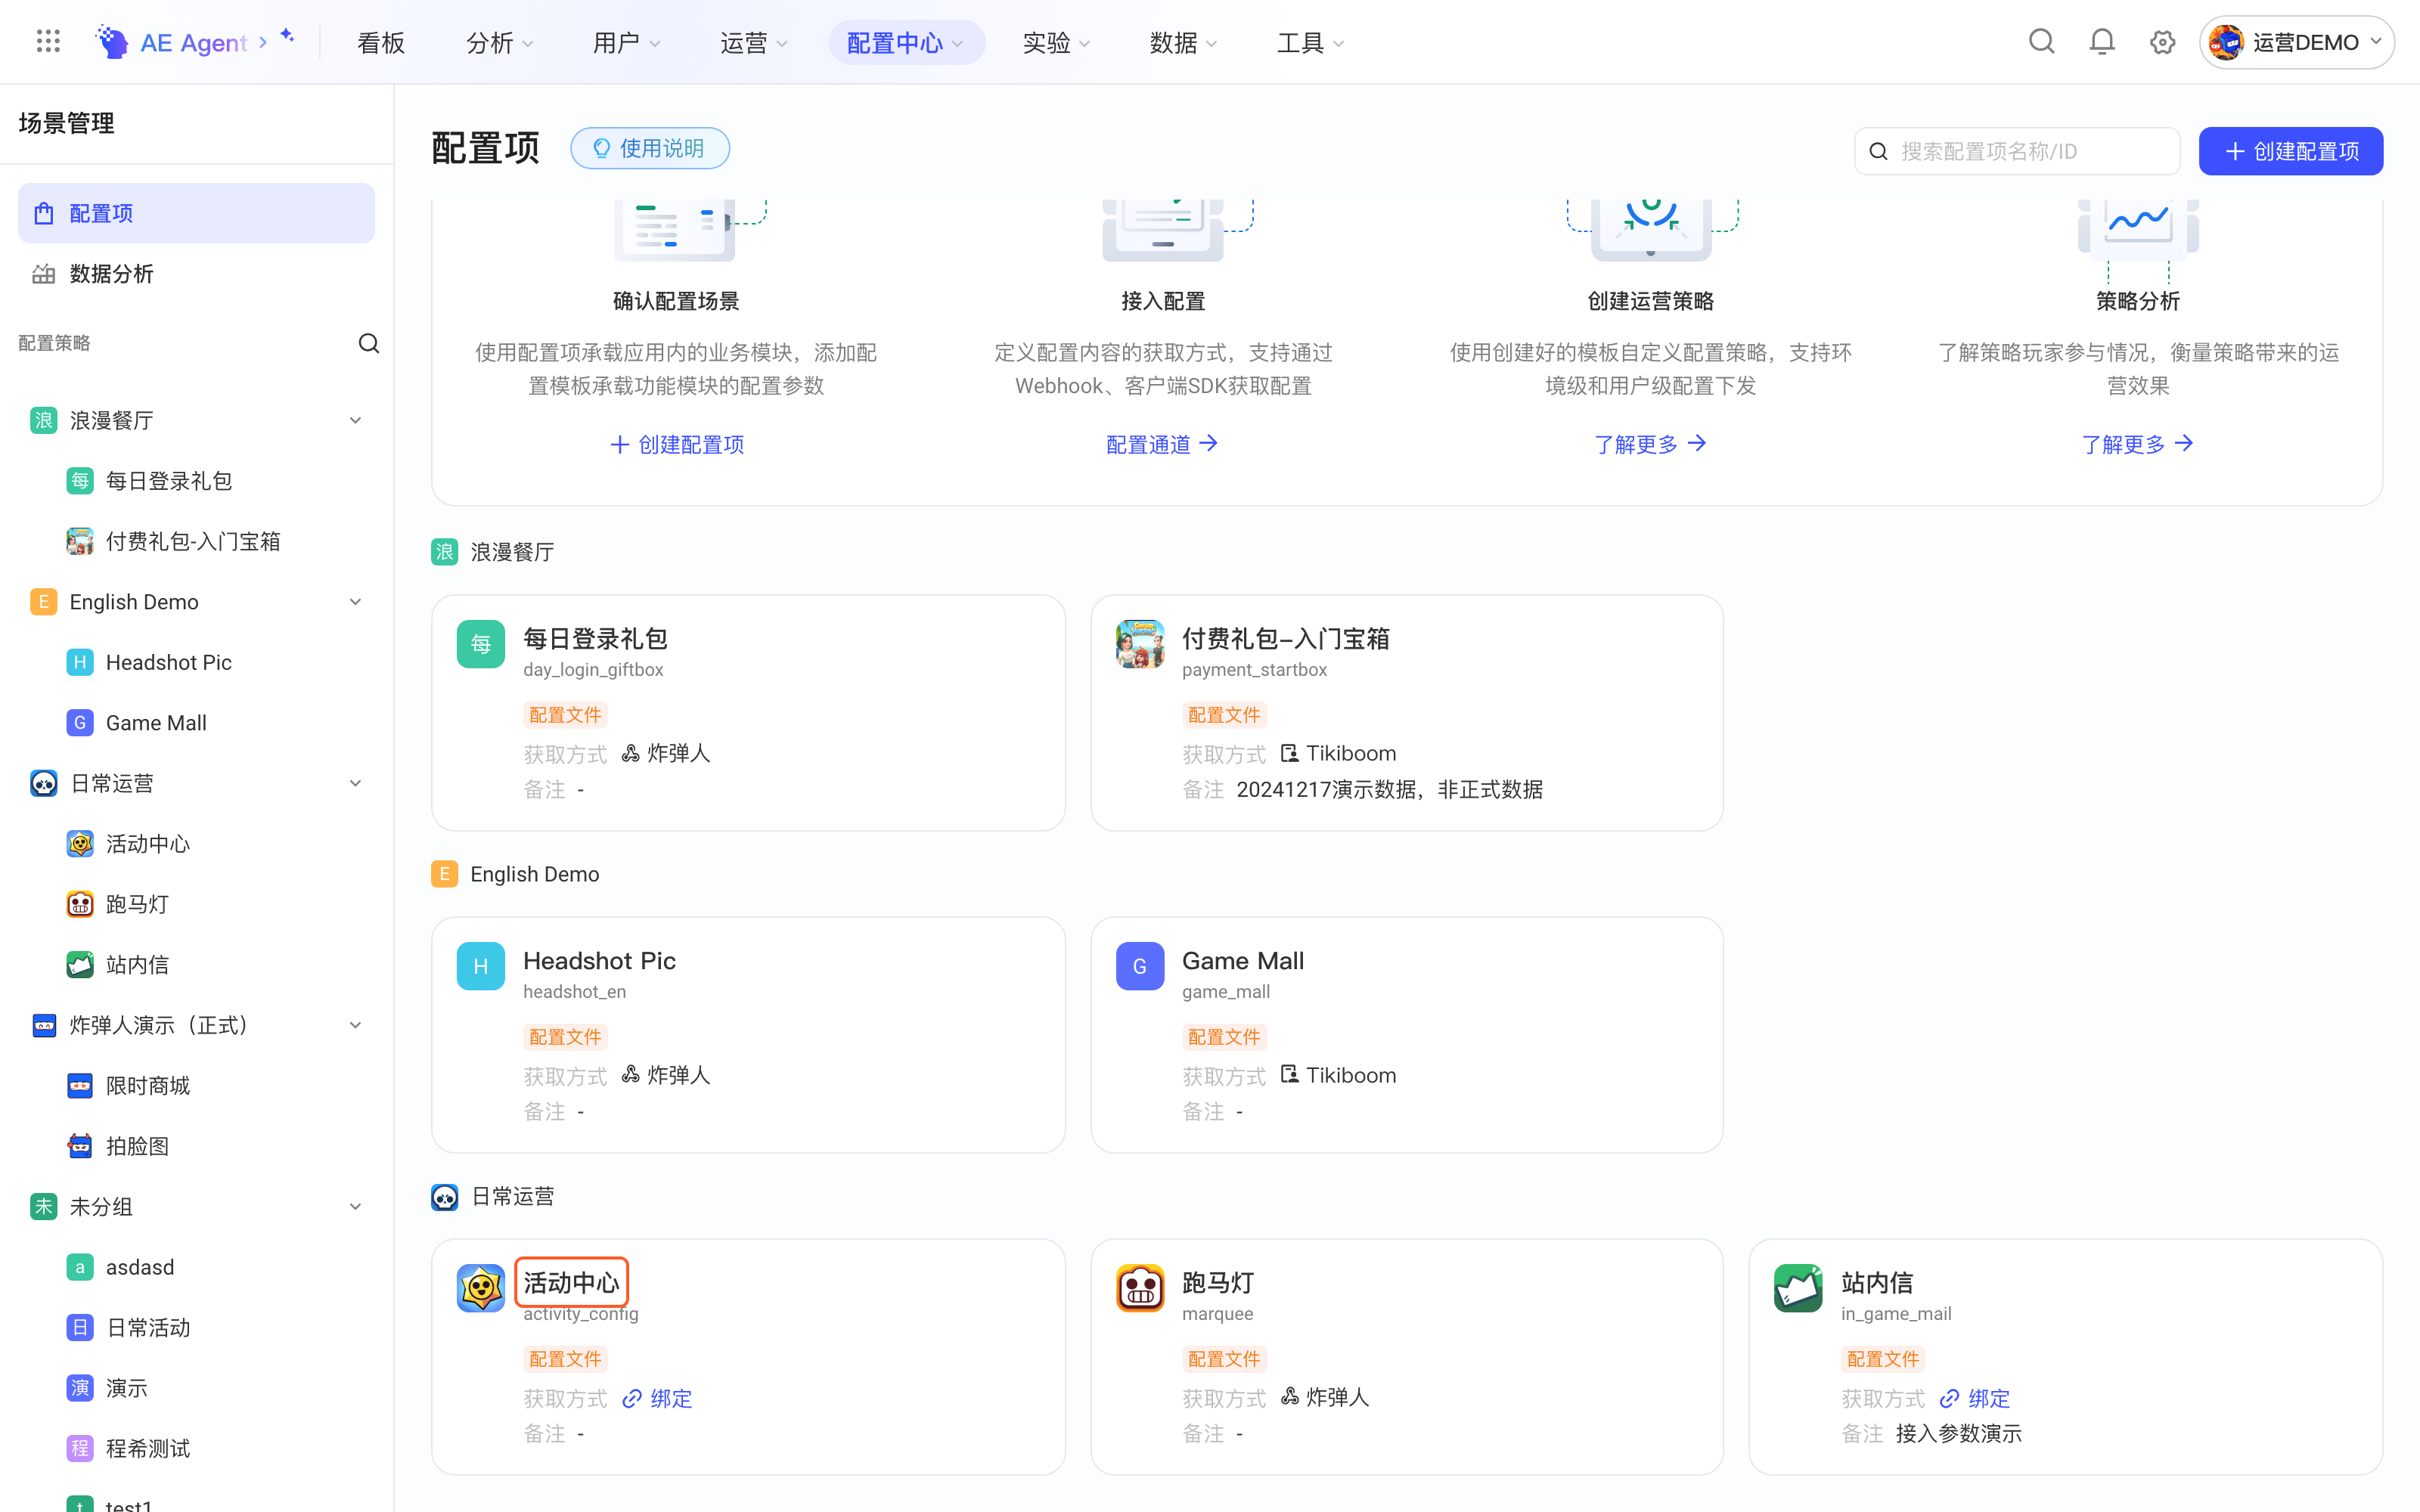Screen dimensions: 2420x1512
Task: Select 配置项 in the sidebar
Action: click(x=196, y=213)
